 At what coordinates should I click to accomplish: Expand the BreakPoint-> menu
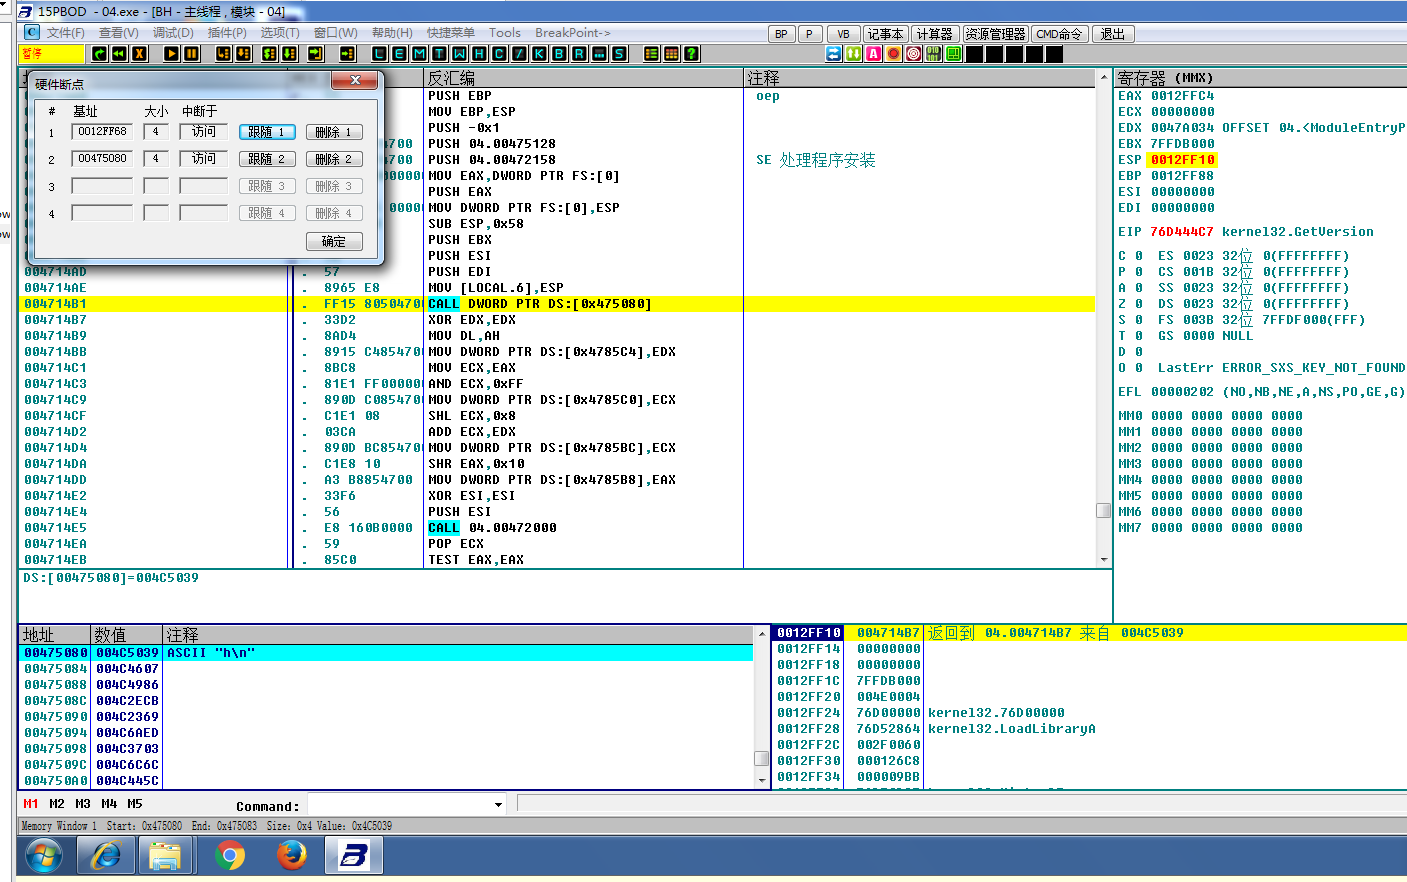573,33
